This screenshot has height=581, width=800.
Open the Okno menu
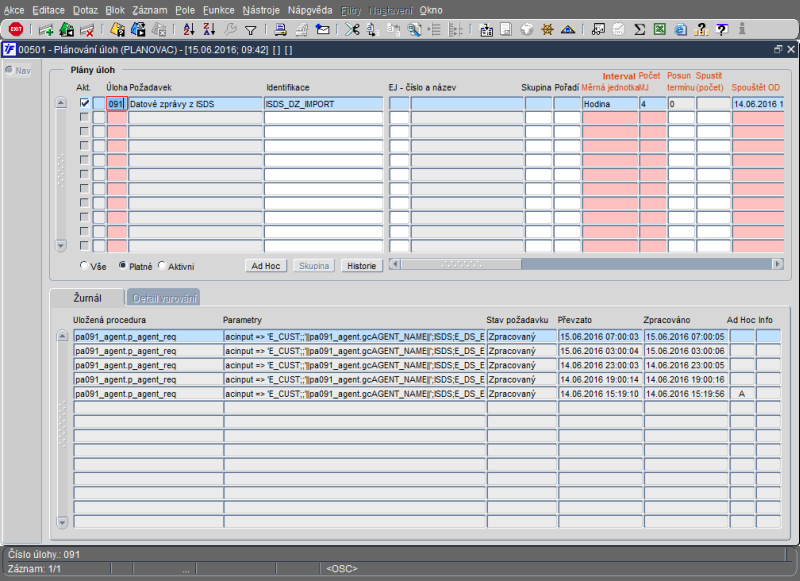[x=431, y=10]
